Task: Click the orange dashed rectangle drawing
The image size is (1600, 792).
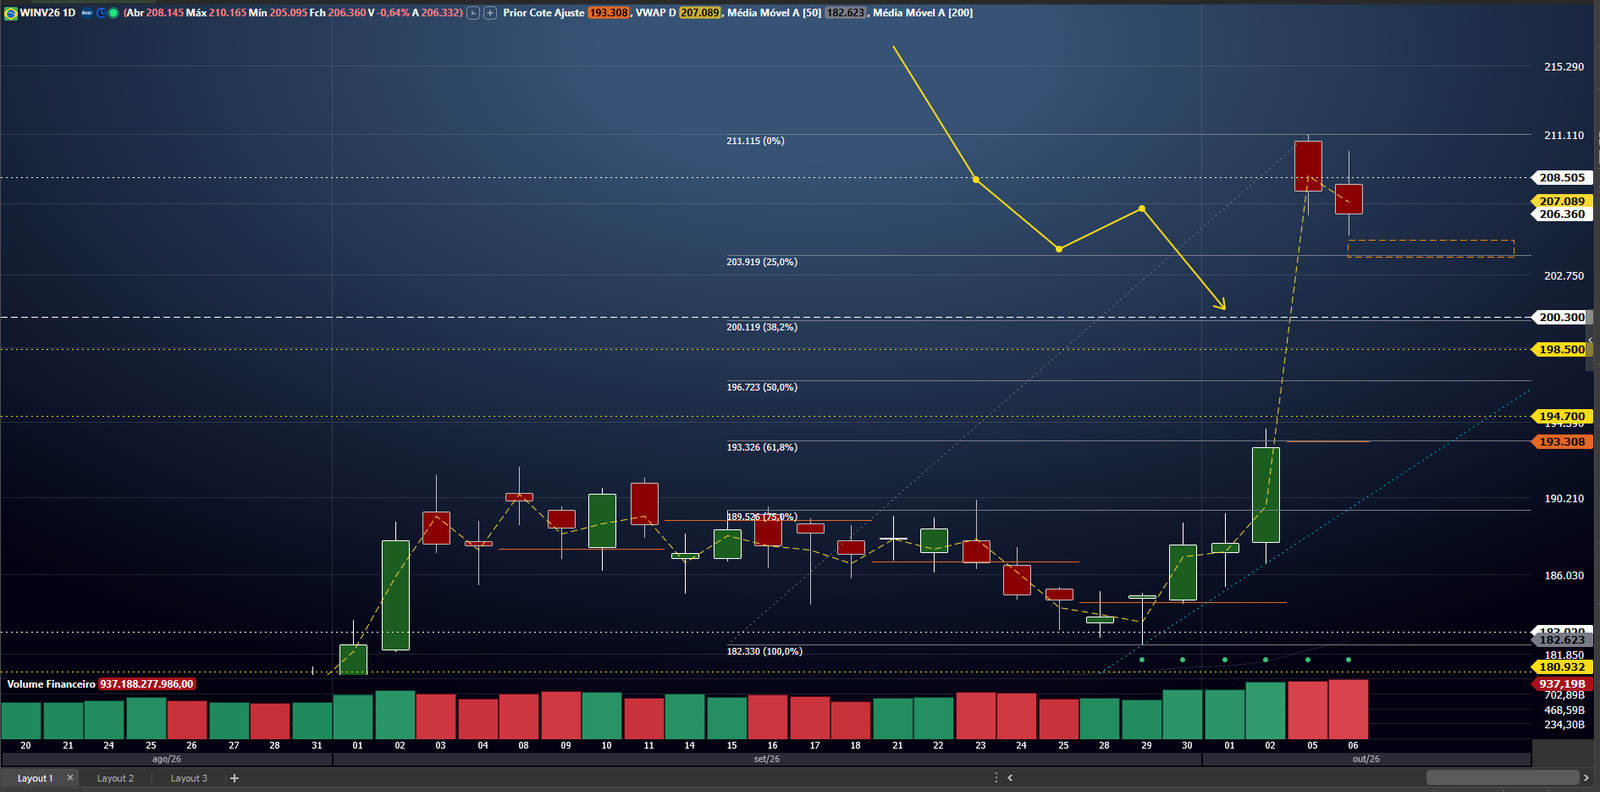Action: click(x=1431, y=248)
